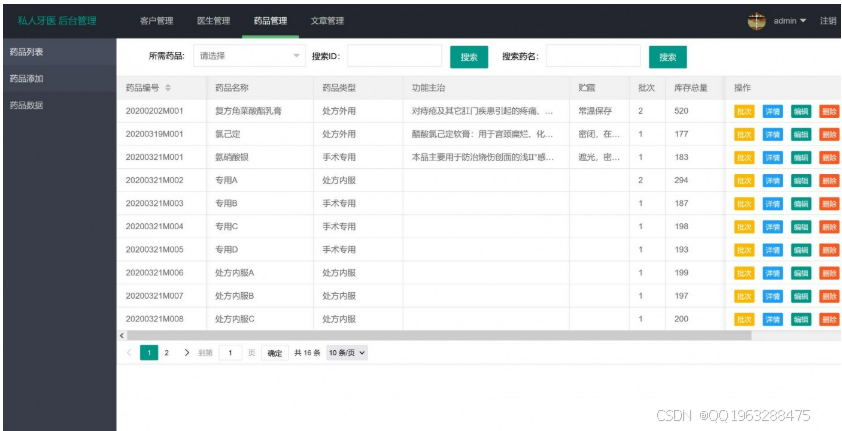Click the next page arrow
Viewport: 842px width, 431px height.
[x=186, y=353]
